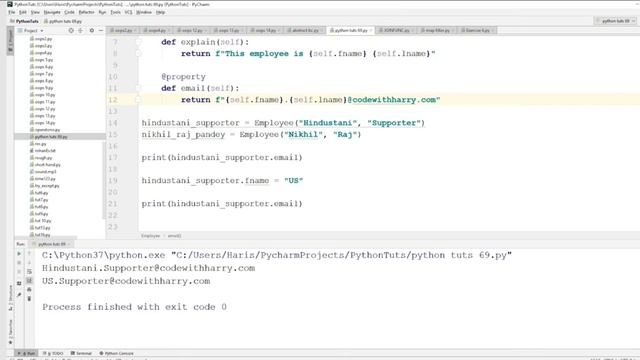640x360 pixels.
Task: Select rough.py in project tree
Action: (43, 158)
